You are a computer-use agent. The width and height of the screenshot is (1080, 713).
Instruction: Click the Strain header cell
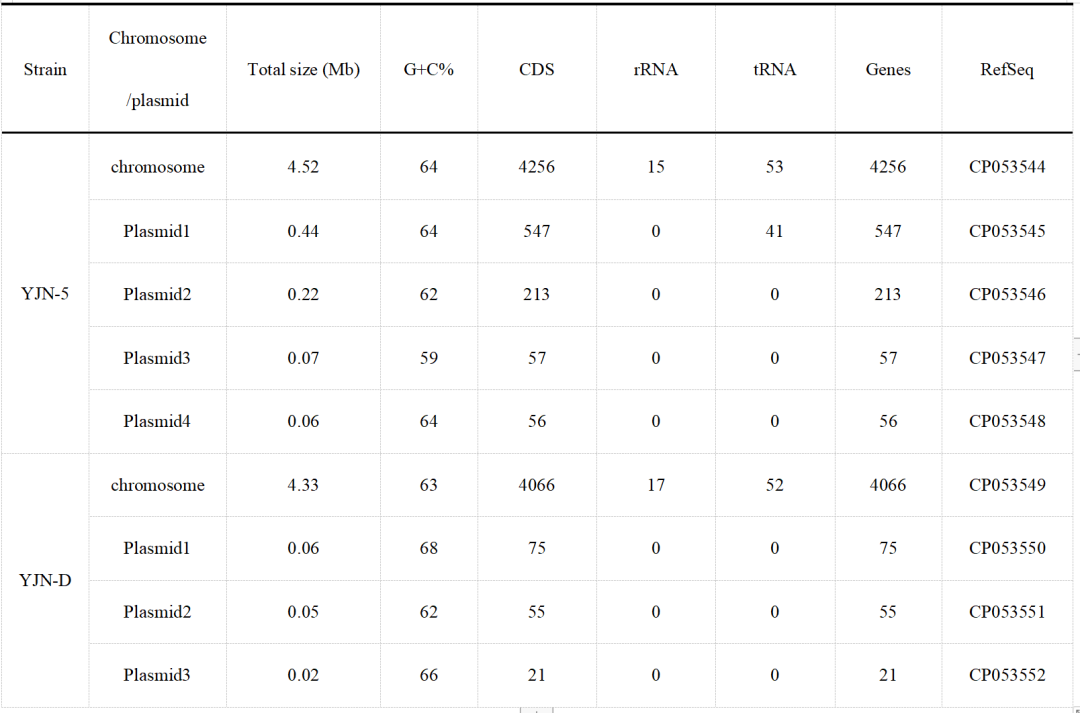tap(45, 70)
